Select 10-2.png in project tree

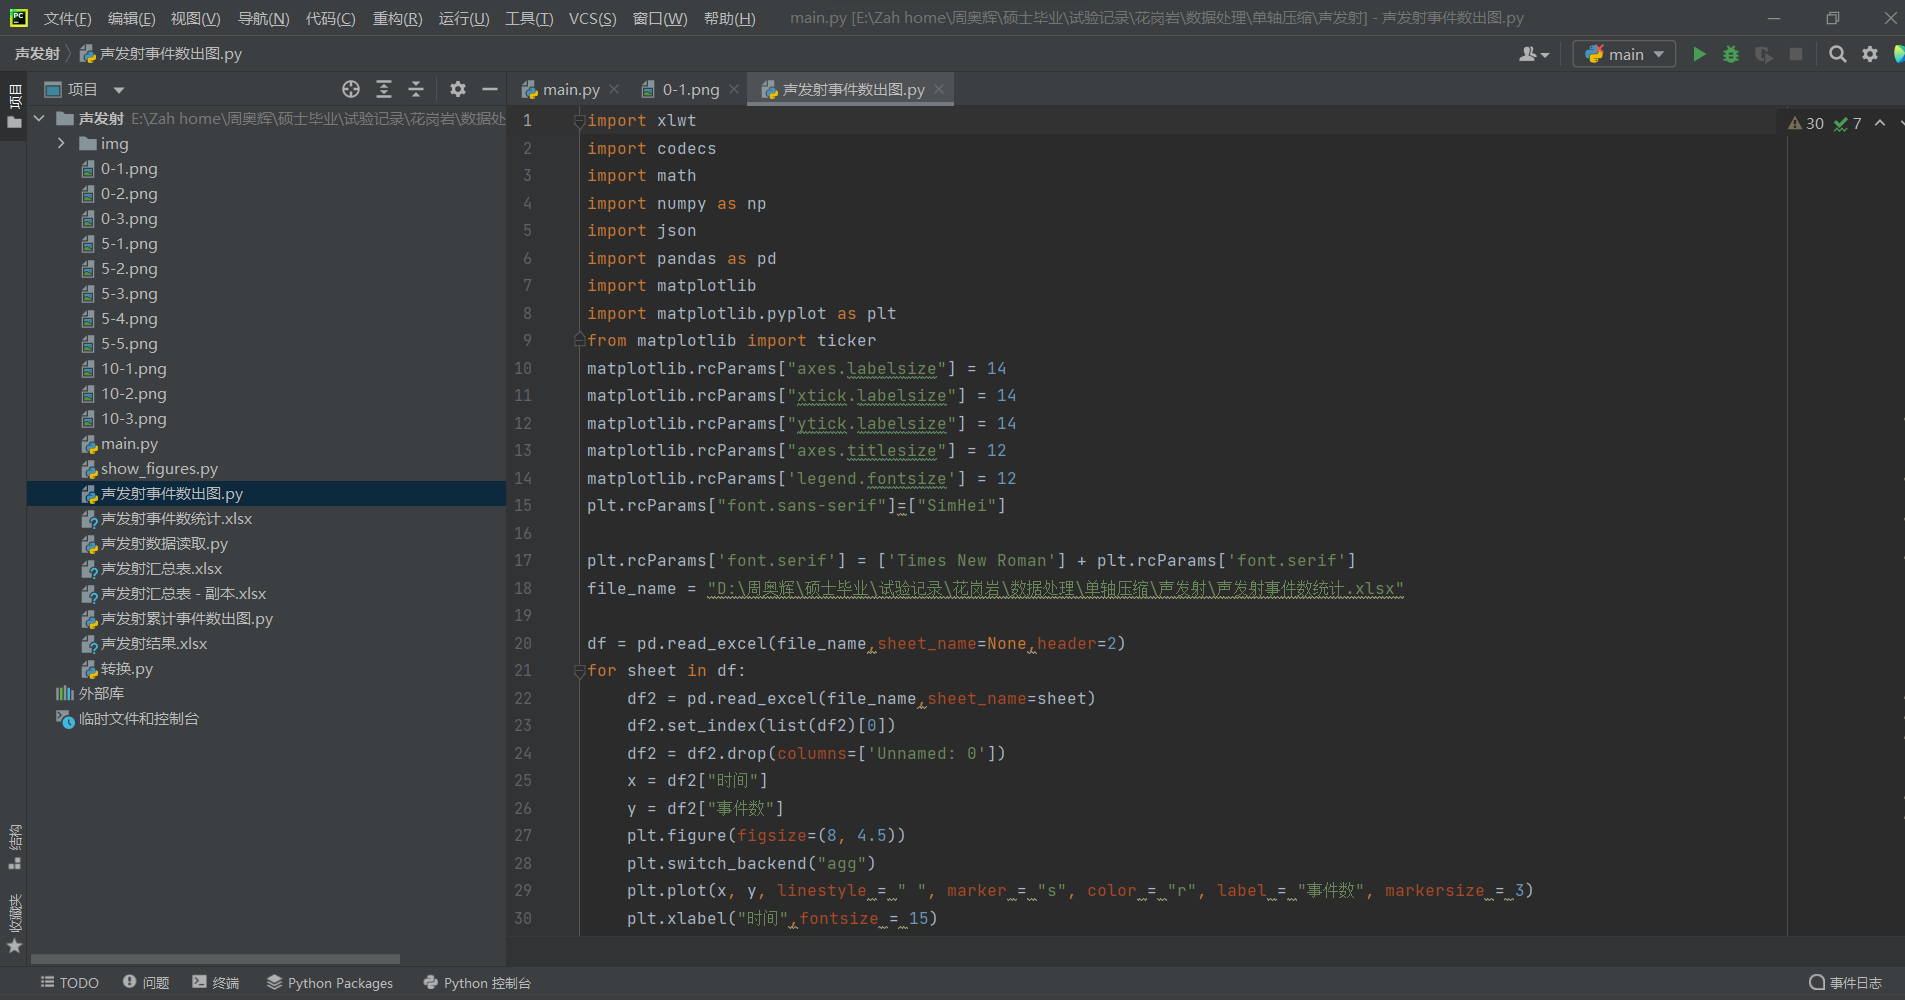(x=133, y=394)
